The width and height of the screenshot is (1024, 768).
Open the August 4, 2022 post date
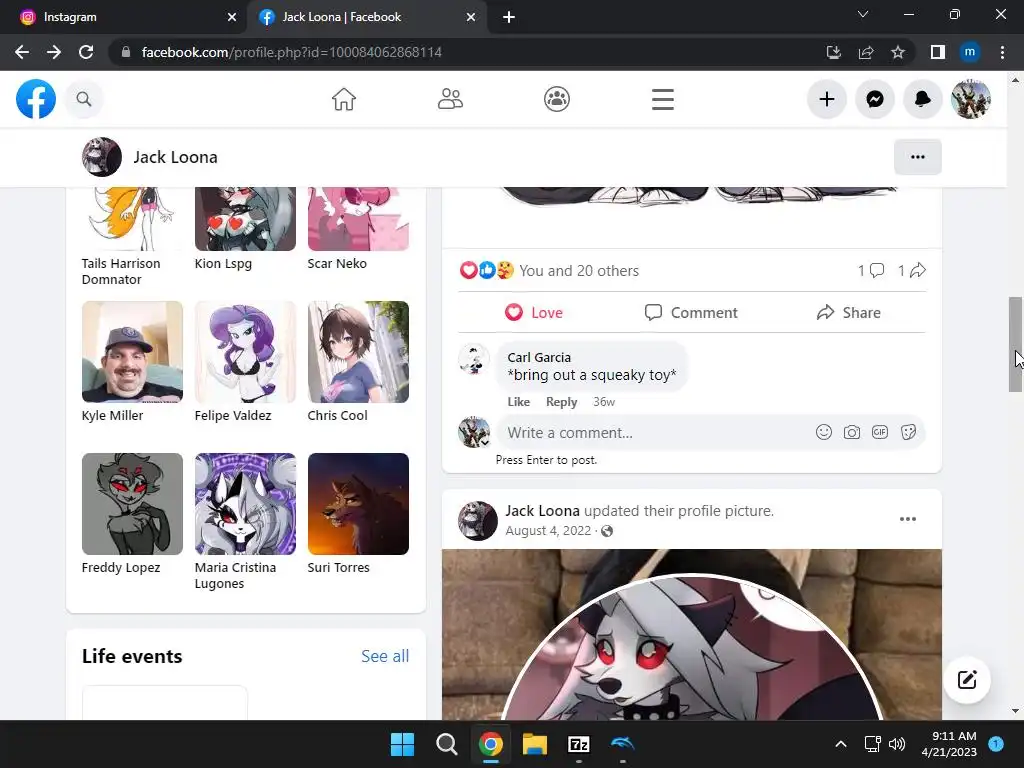[548, 531]
